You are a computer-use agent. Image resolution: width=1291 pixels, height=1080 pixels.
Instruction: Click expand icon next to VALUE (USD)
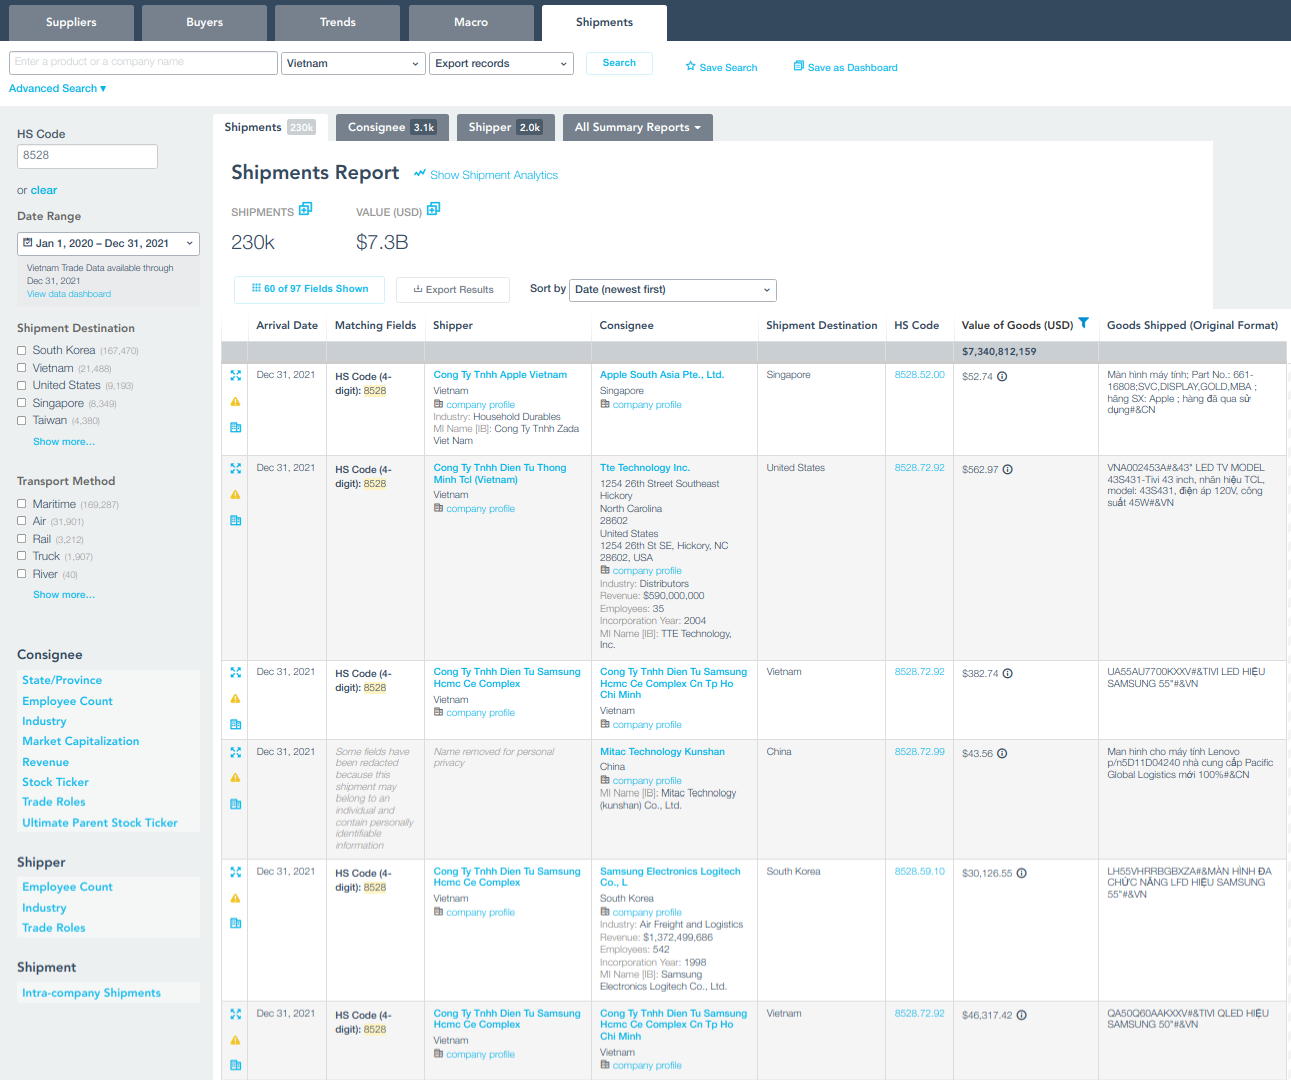pyautogui.click(x=433, y=209)
